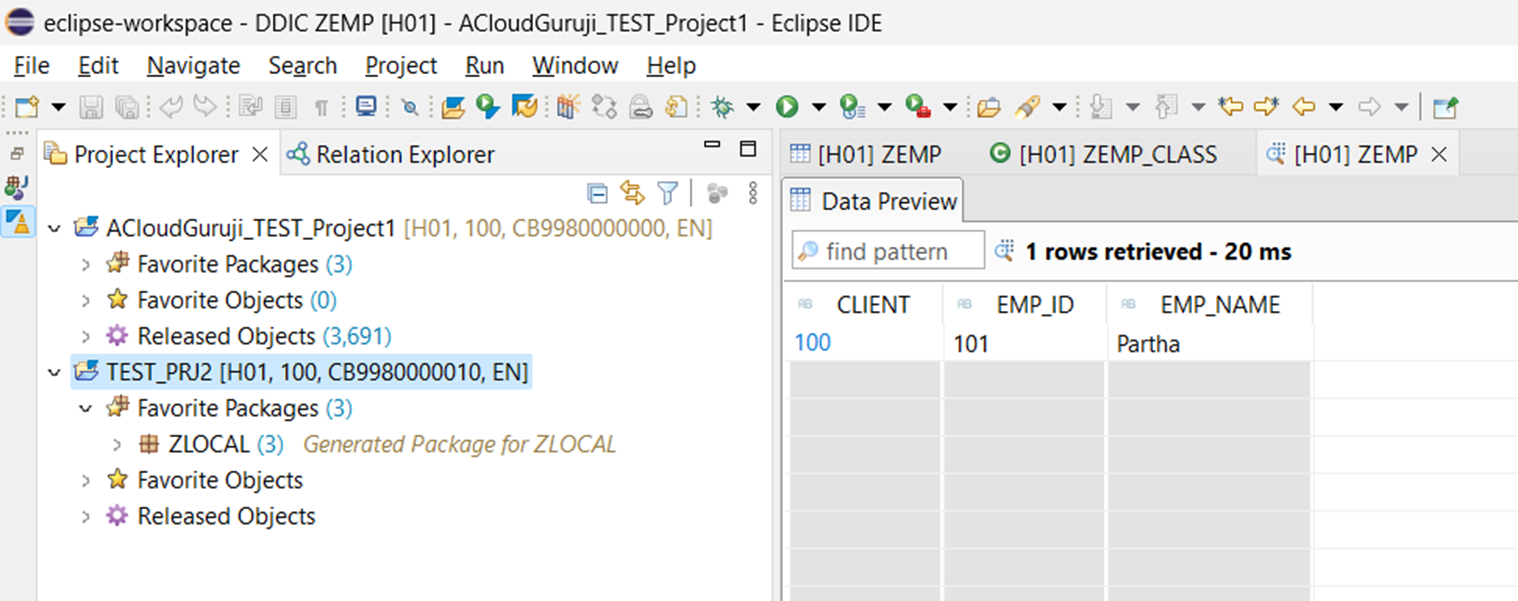Toggle Show Whitespace Characters pilcrow icon
Screen dimensions: 1518x601
321,106
